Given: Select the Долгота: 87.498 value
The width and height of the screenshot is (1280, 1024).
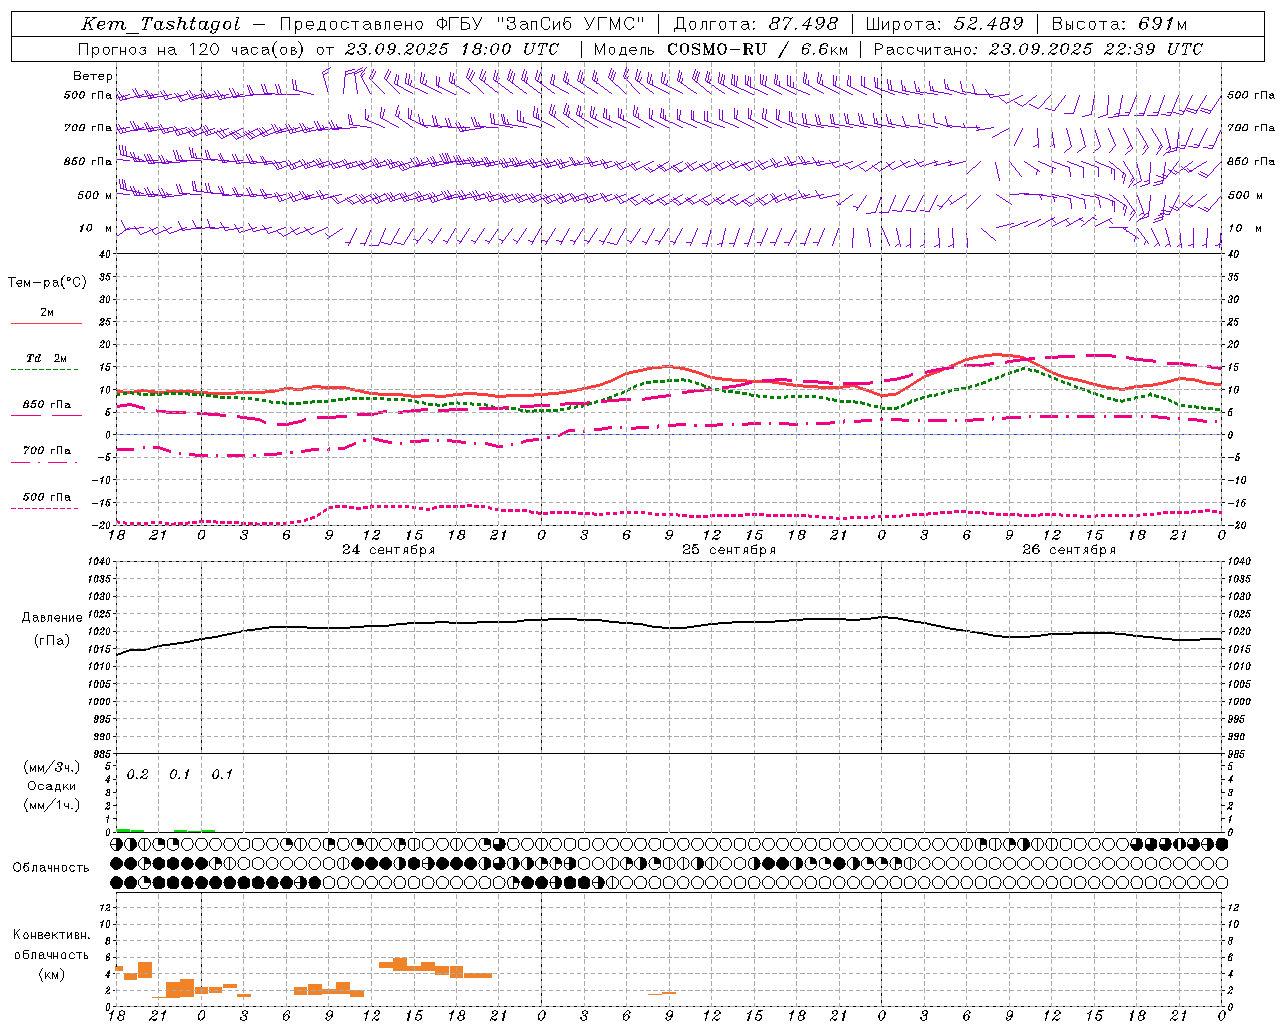Looking at the screenshot, I should (x=756, y=24).
